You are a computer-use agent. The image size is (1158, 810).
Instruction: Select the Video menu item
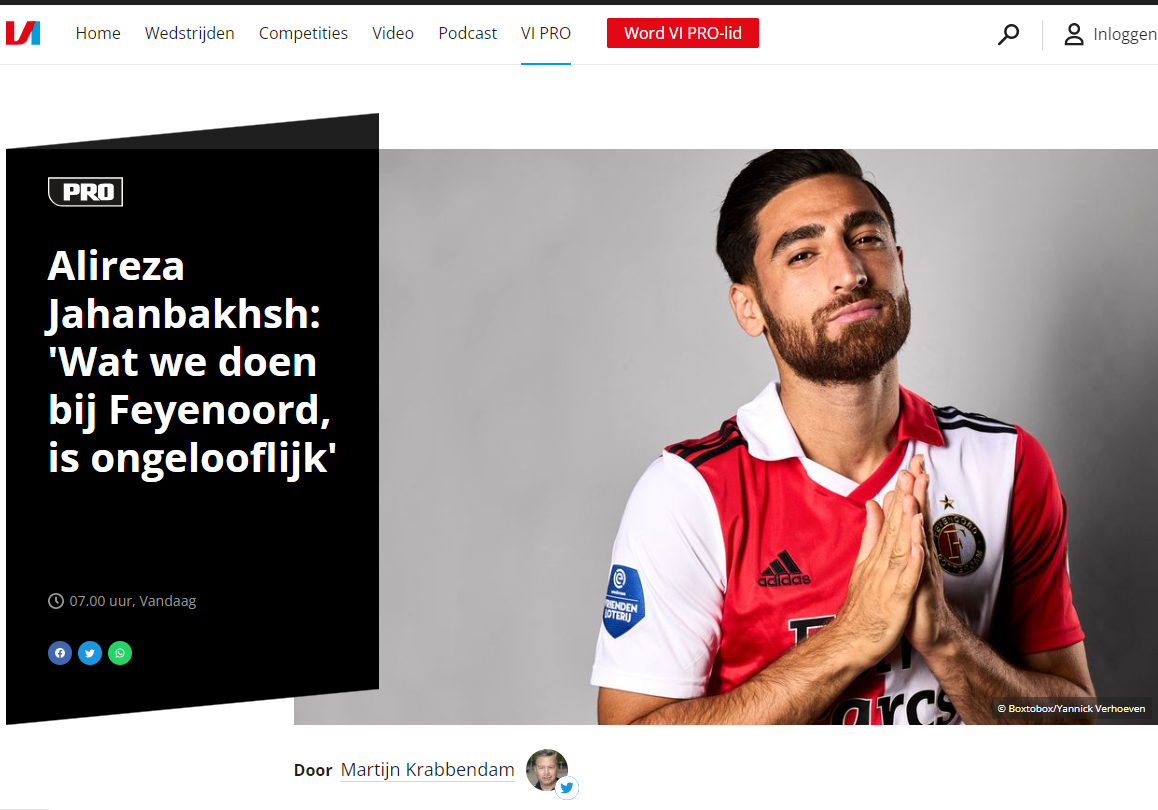pos(393,33)
